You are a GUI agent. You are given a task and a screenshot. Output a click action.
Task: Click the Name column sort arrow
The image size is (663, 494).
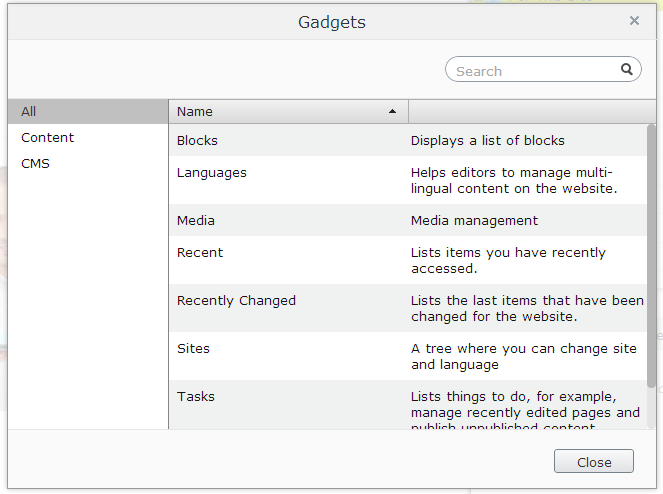392,111
